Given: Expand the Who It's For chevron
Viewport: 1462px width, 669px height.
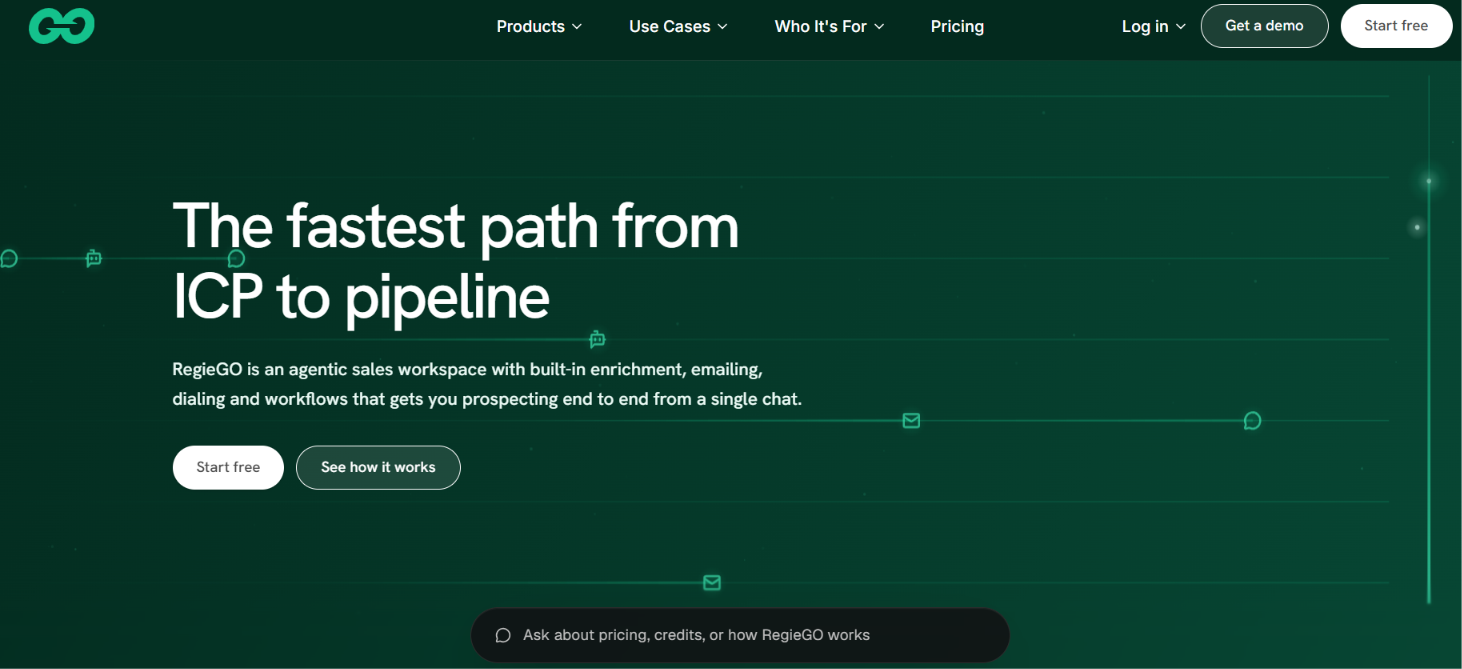Looking at the screenshot, I should 879,27.
